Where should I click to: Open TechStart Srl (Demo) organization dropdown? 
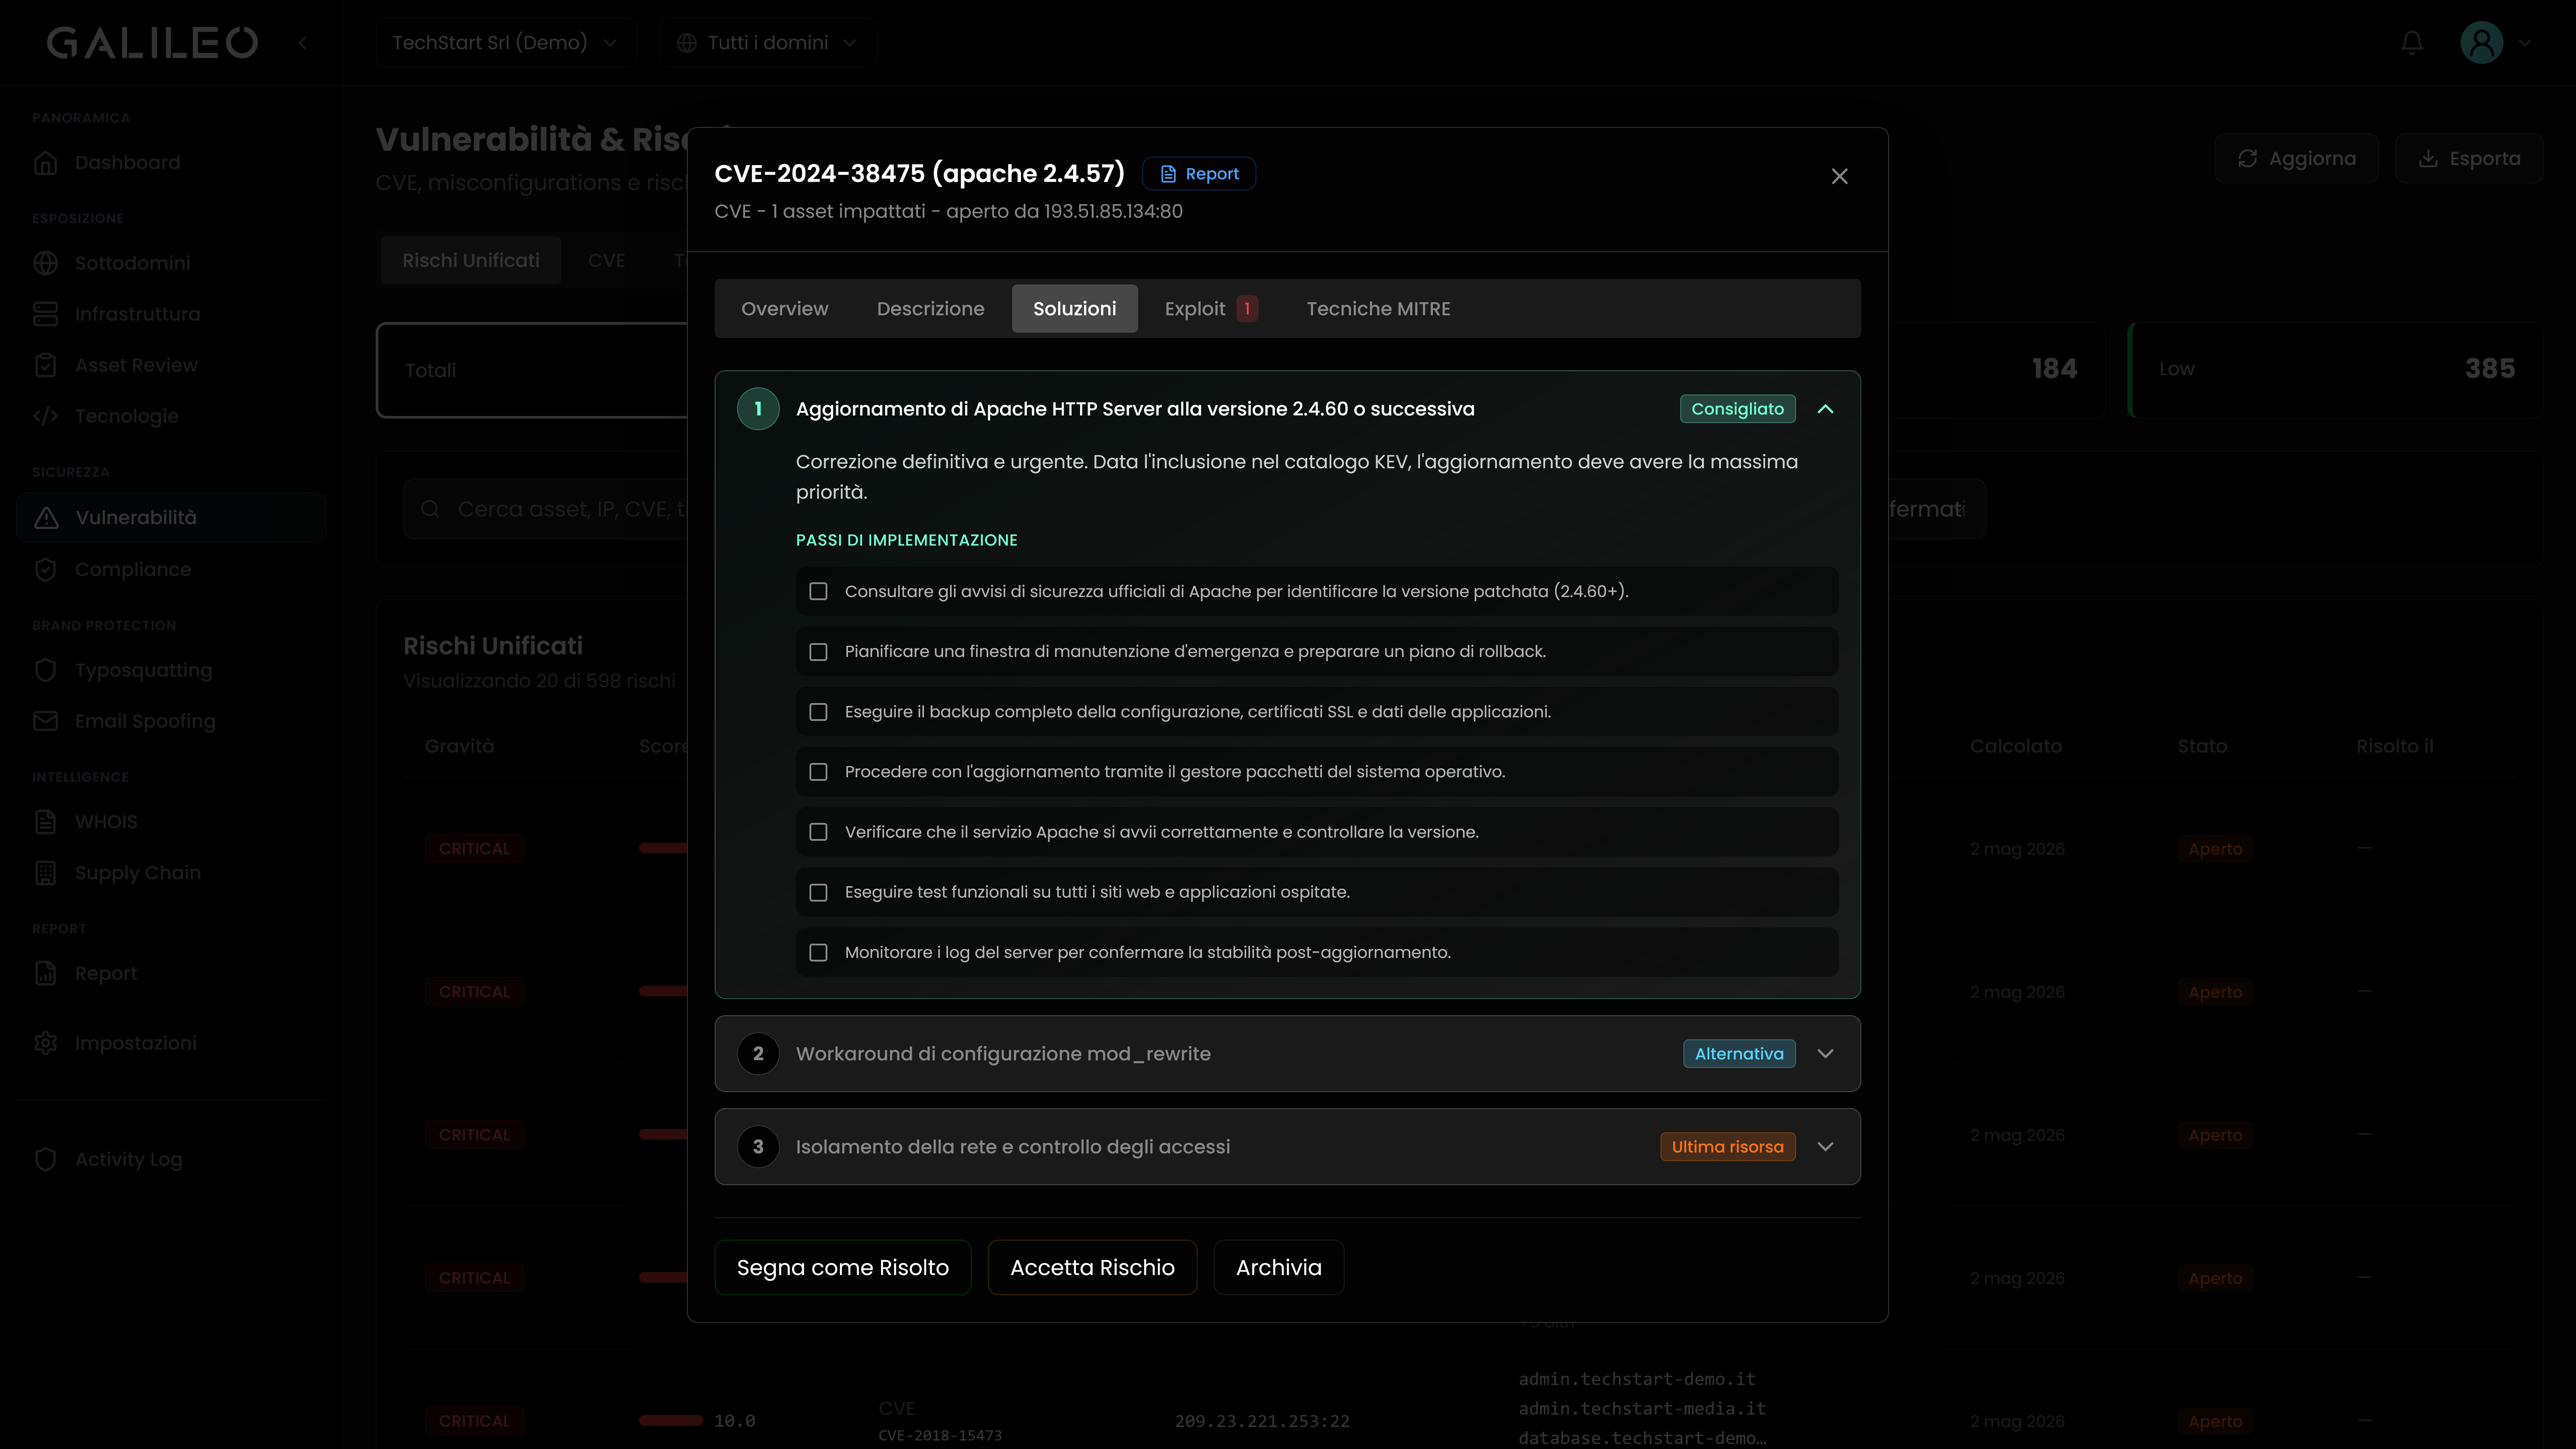pos(506,43)
